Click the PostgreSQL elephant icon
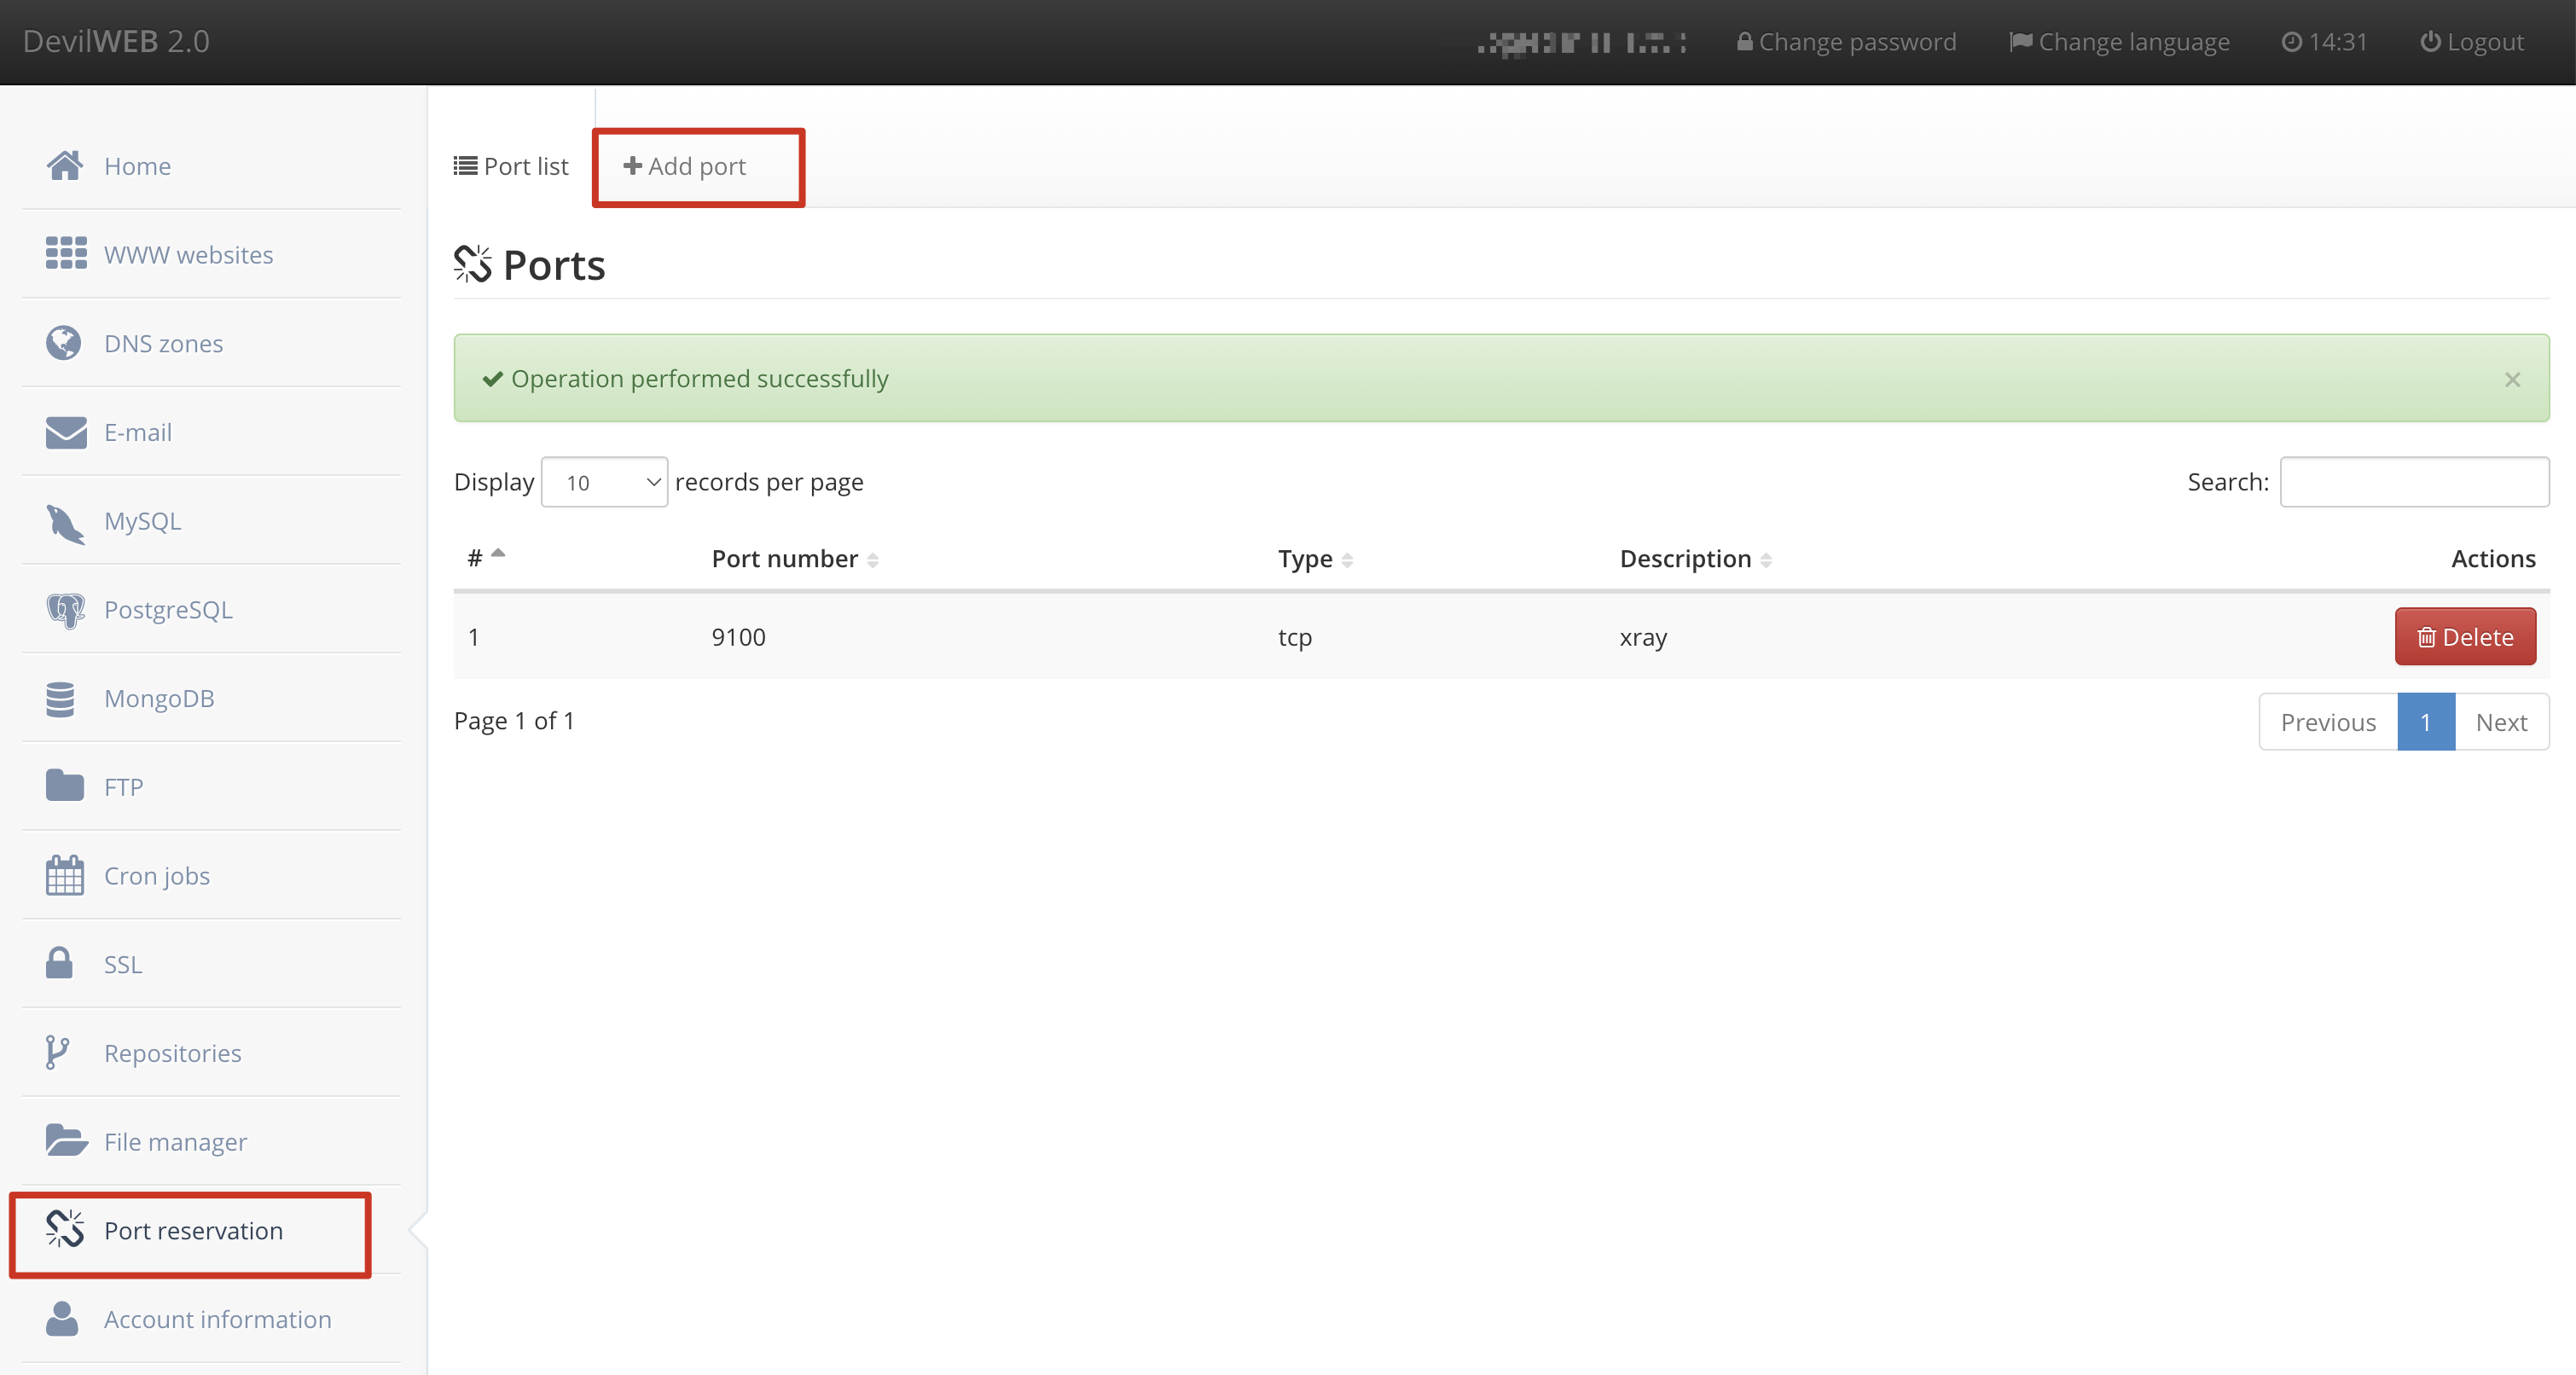 tap(65, 610)
